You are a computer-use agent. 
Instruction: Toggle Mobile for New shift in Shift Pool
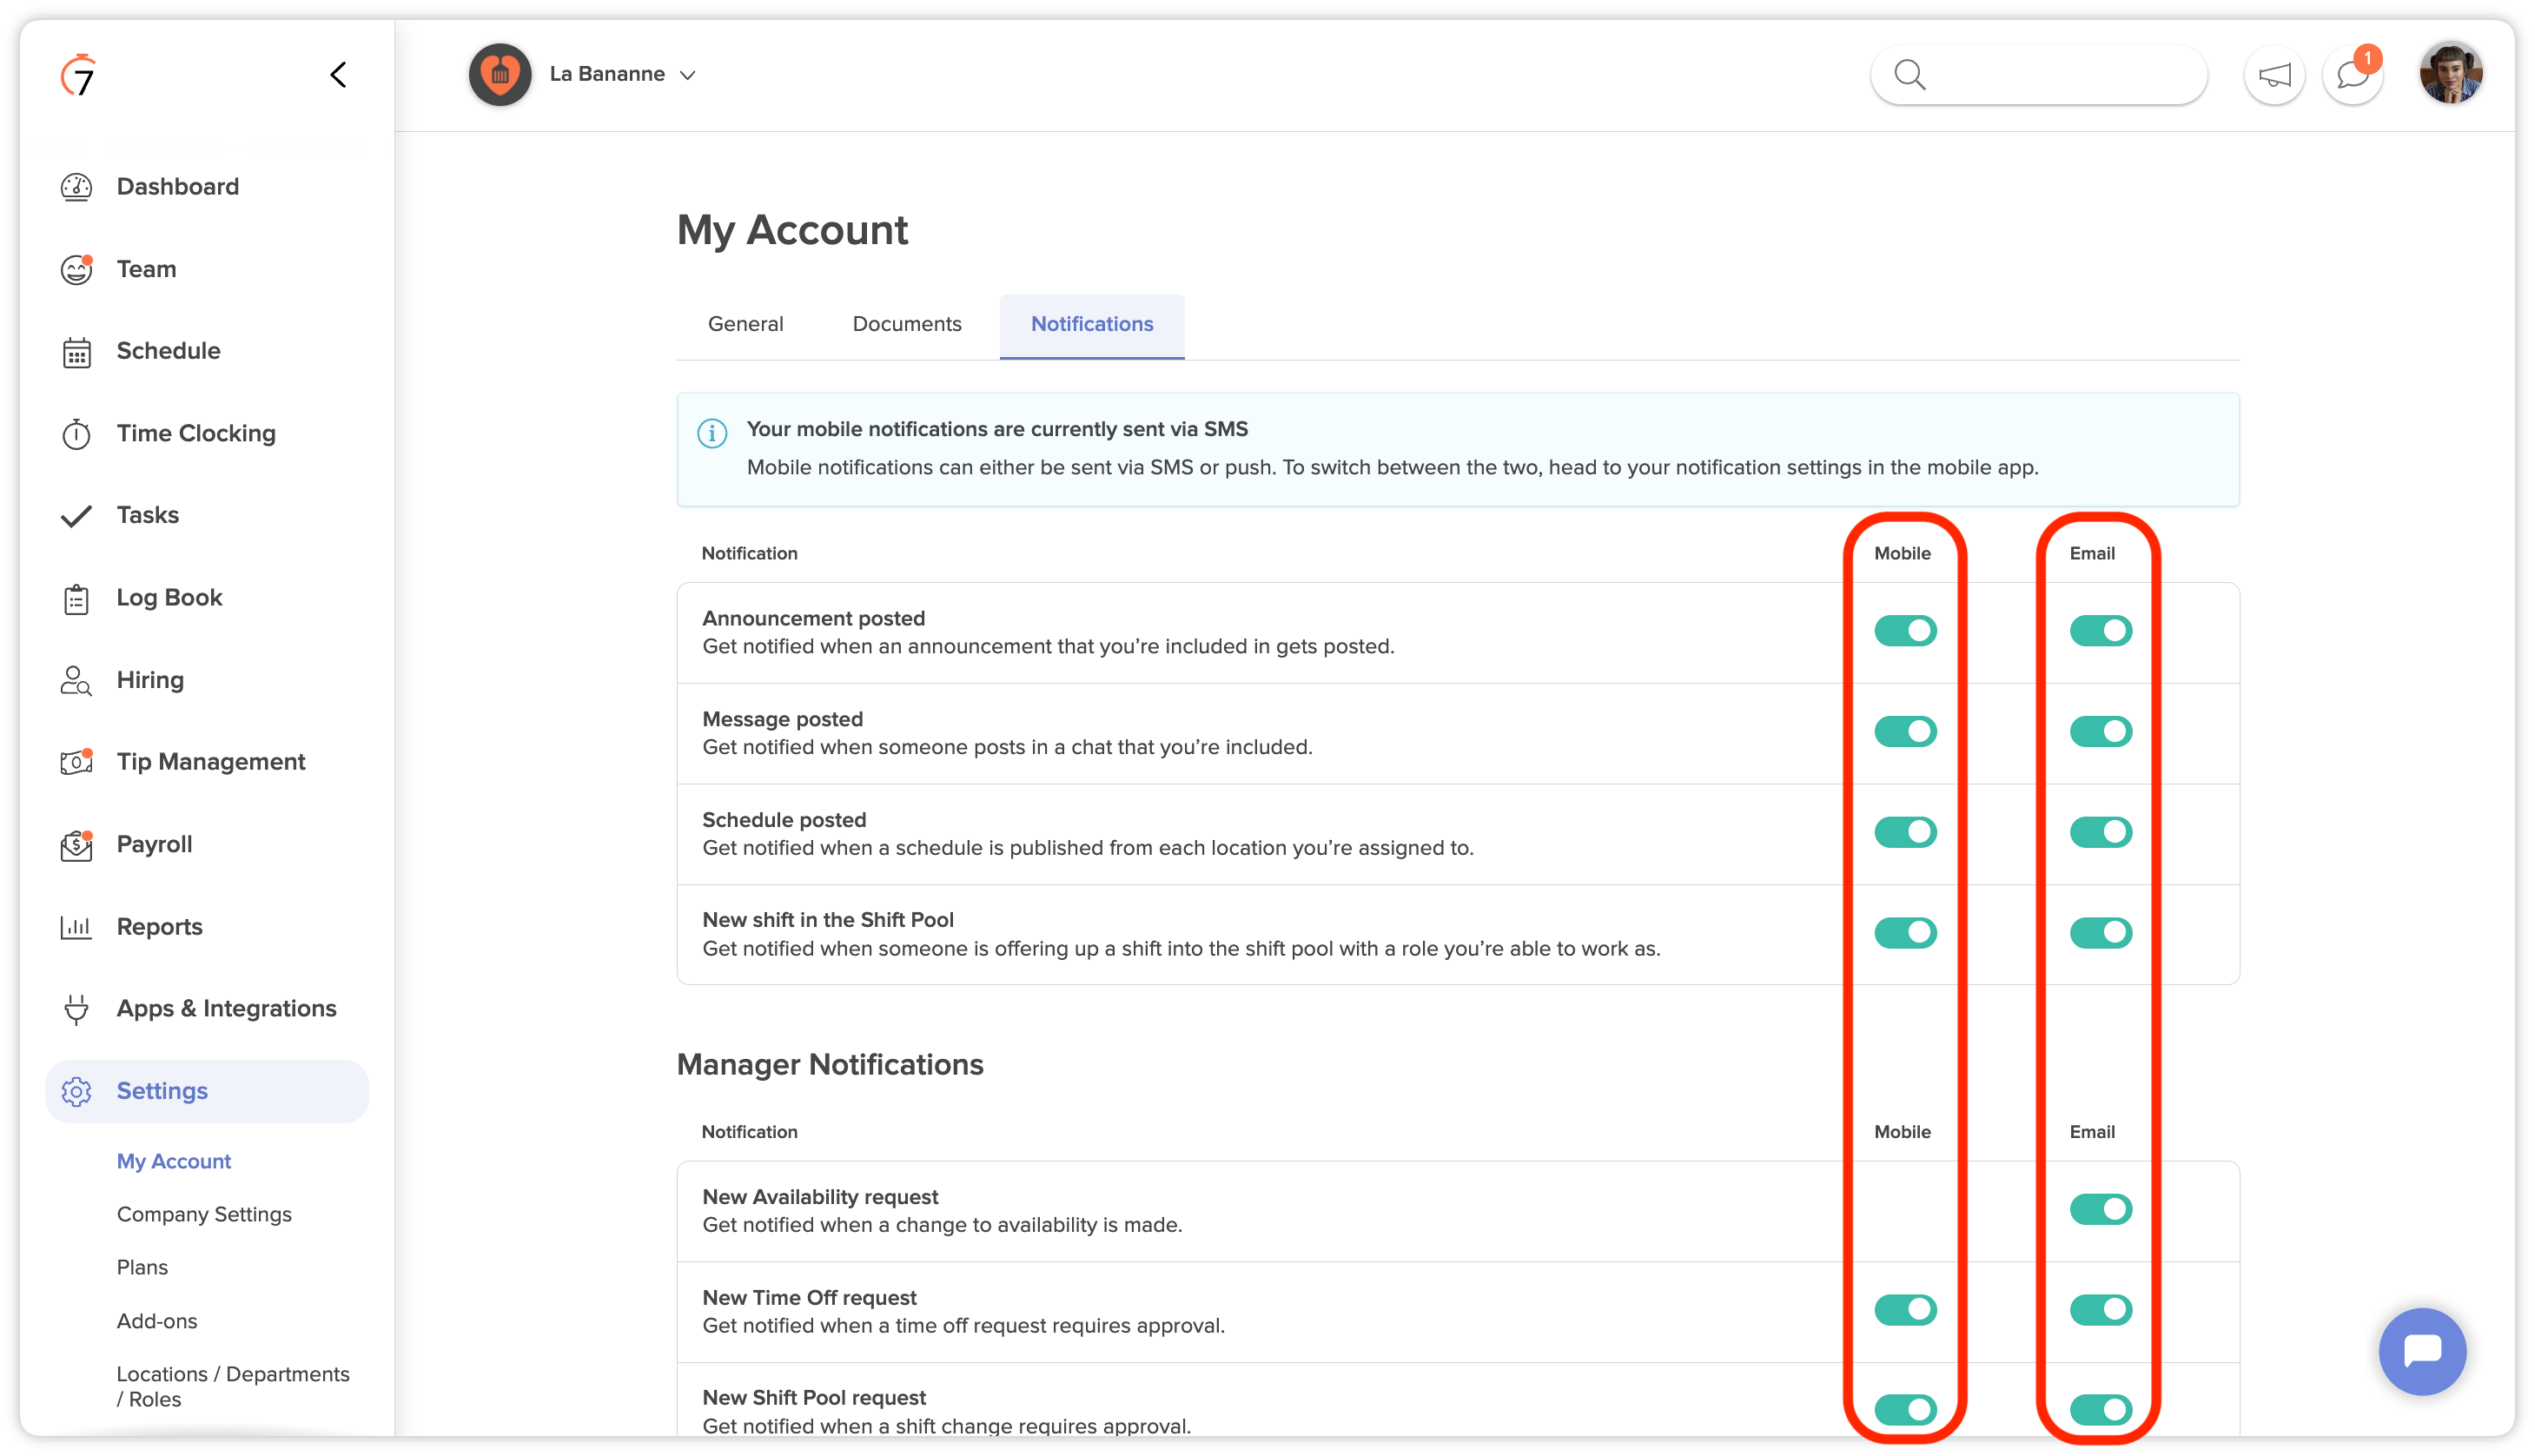1905,933
